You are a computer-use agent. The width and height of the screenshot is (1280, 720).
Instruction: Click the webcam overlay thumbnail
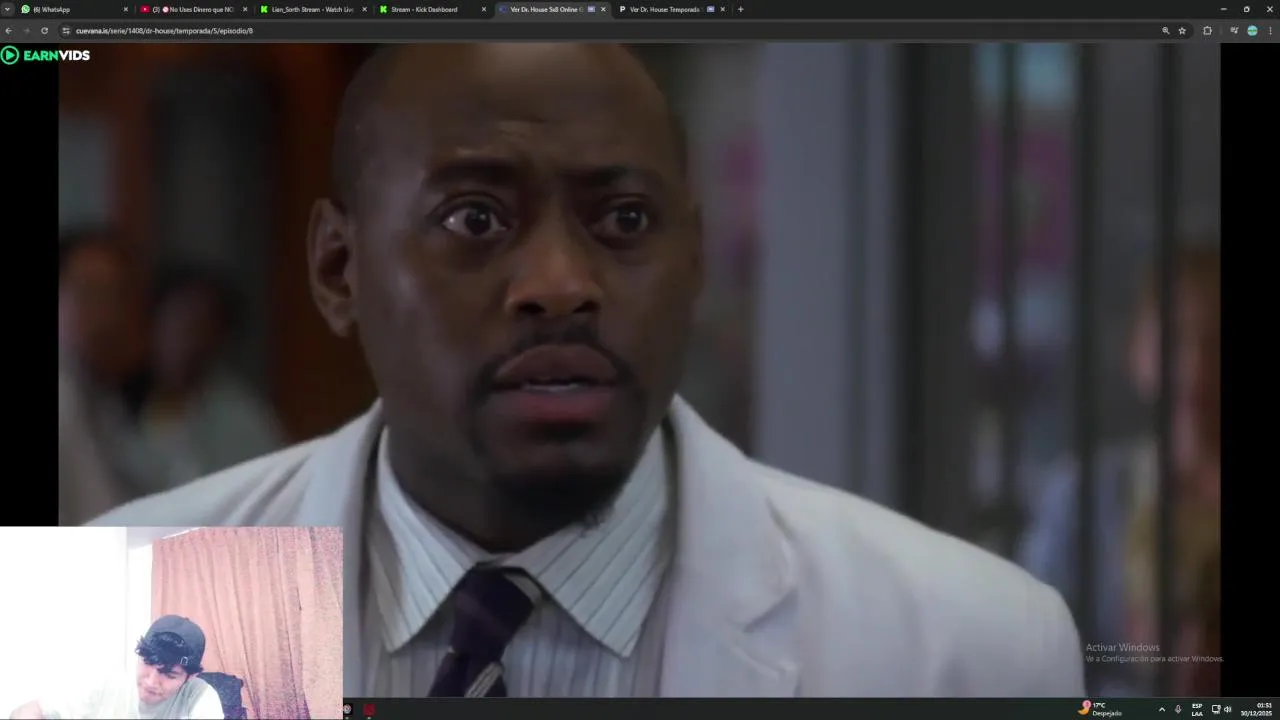point(171,623)
